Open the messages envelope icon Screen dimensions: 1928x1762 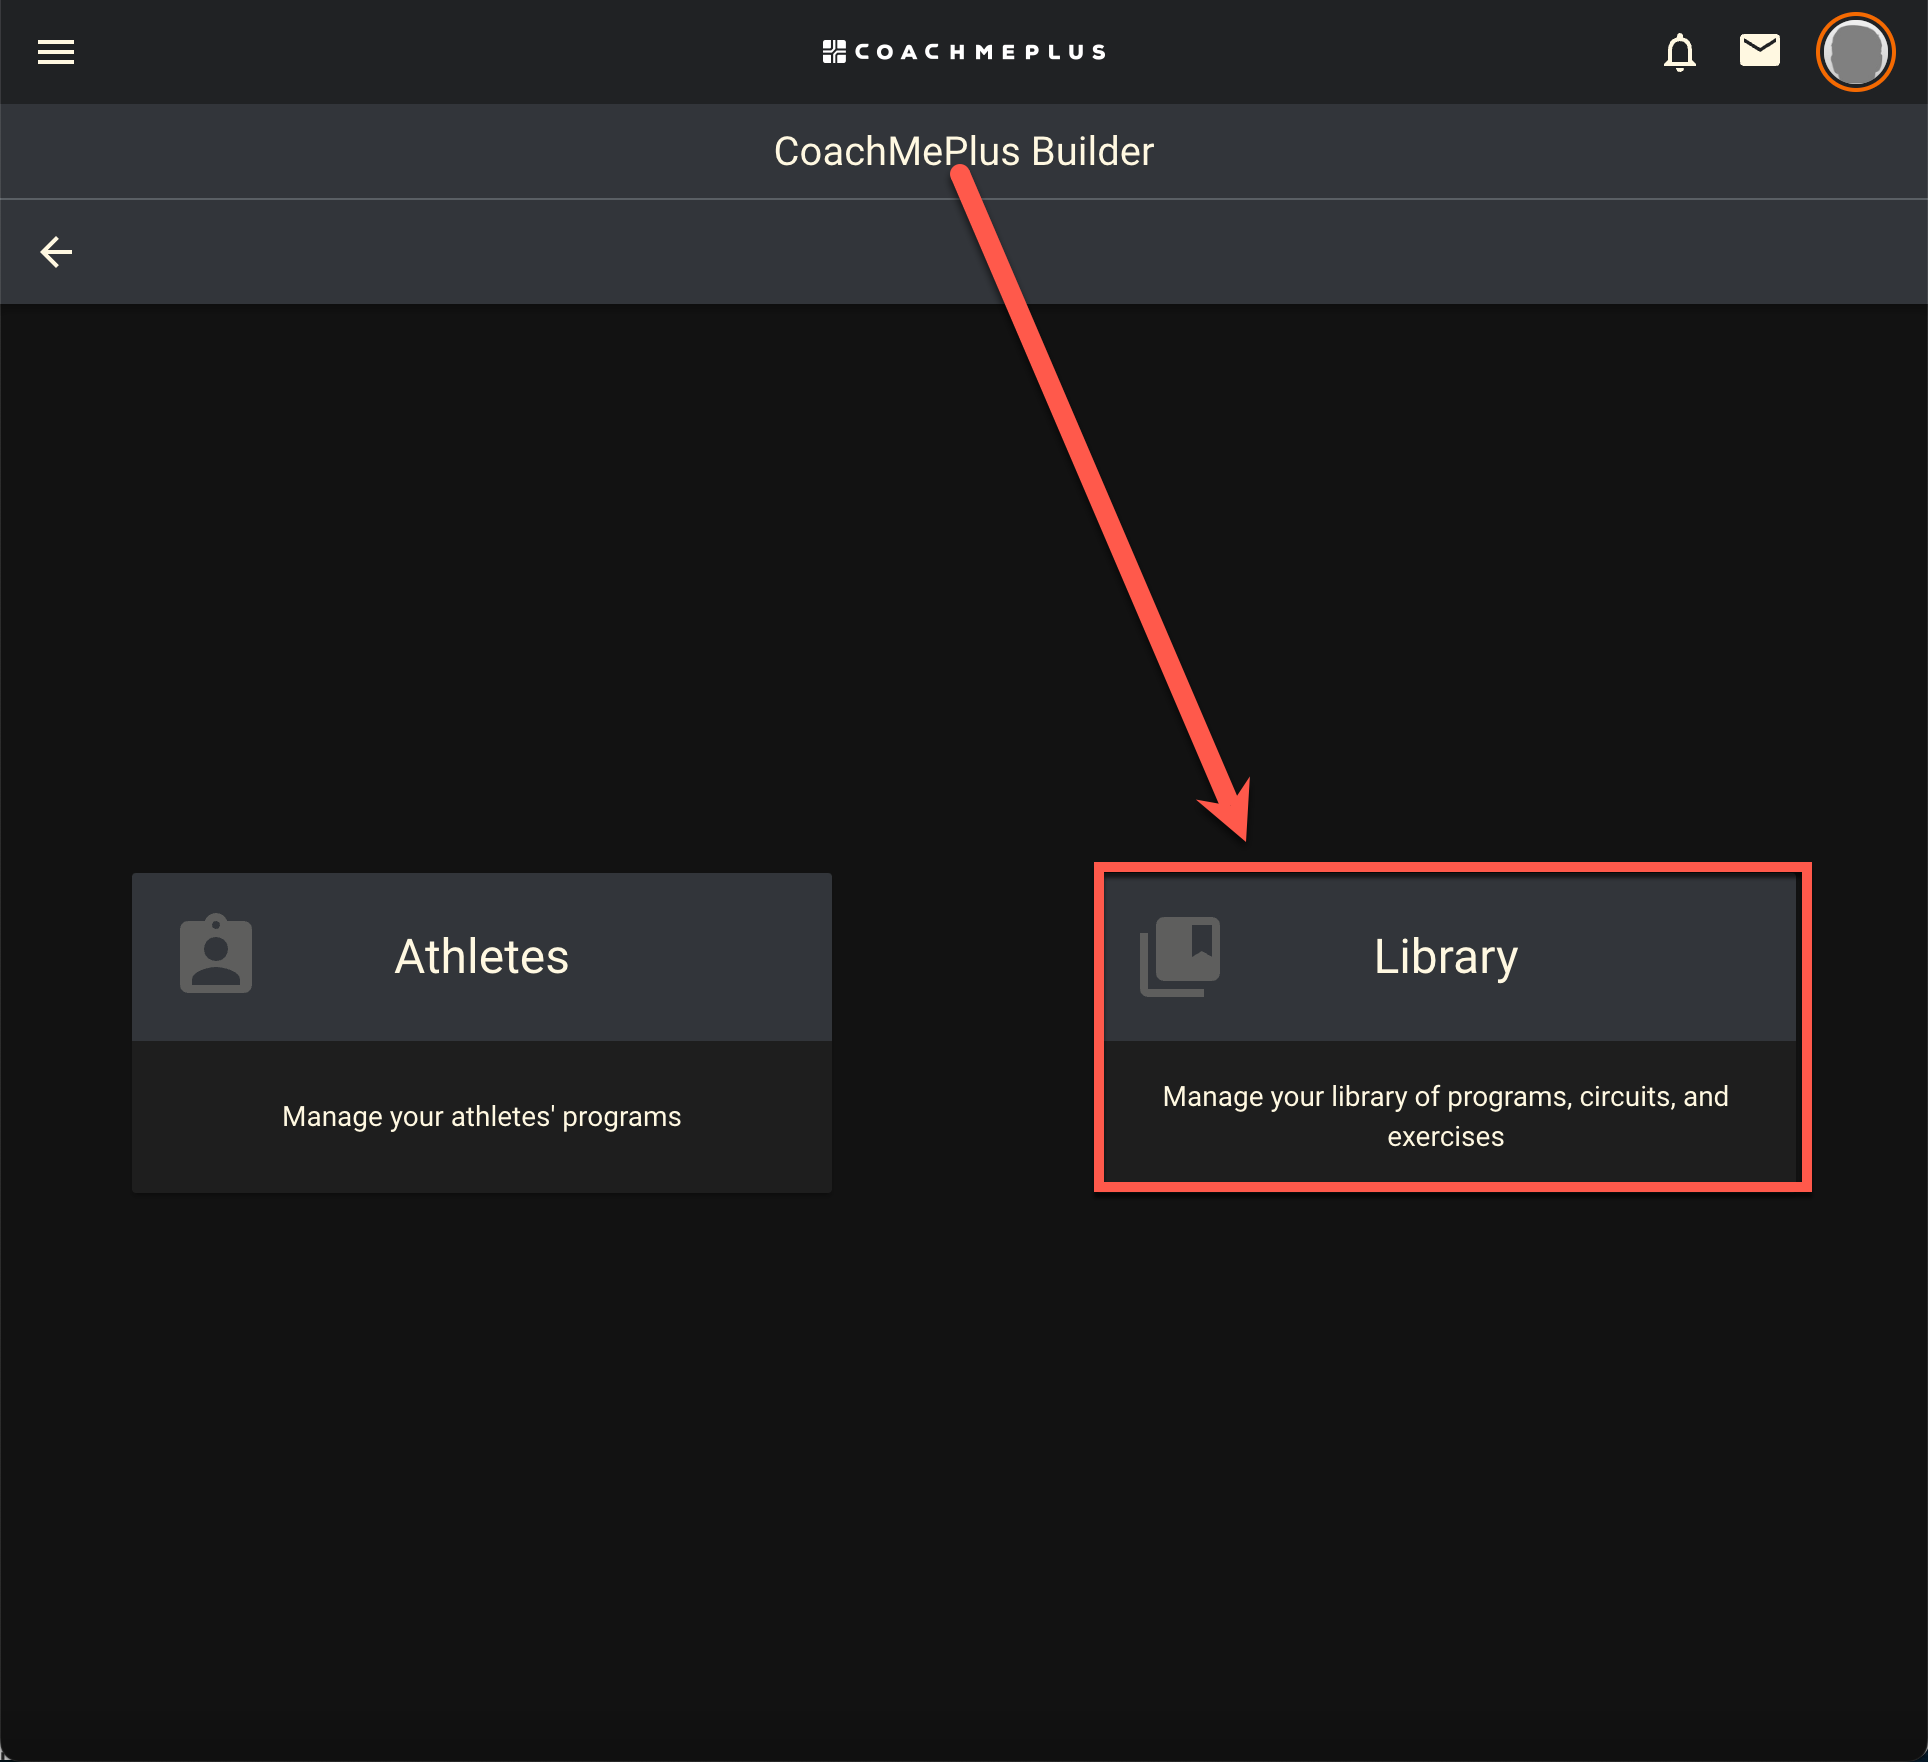[x=1760, y=50]
